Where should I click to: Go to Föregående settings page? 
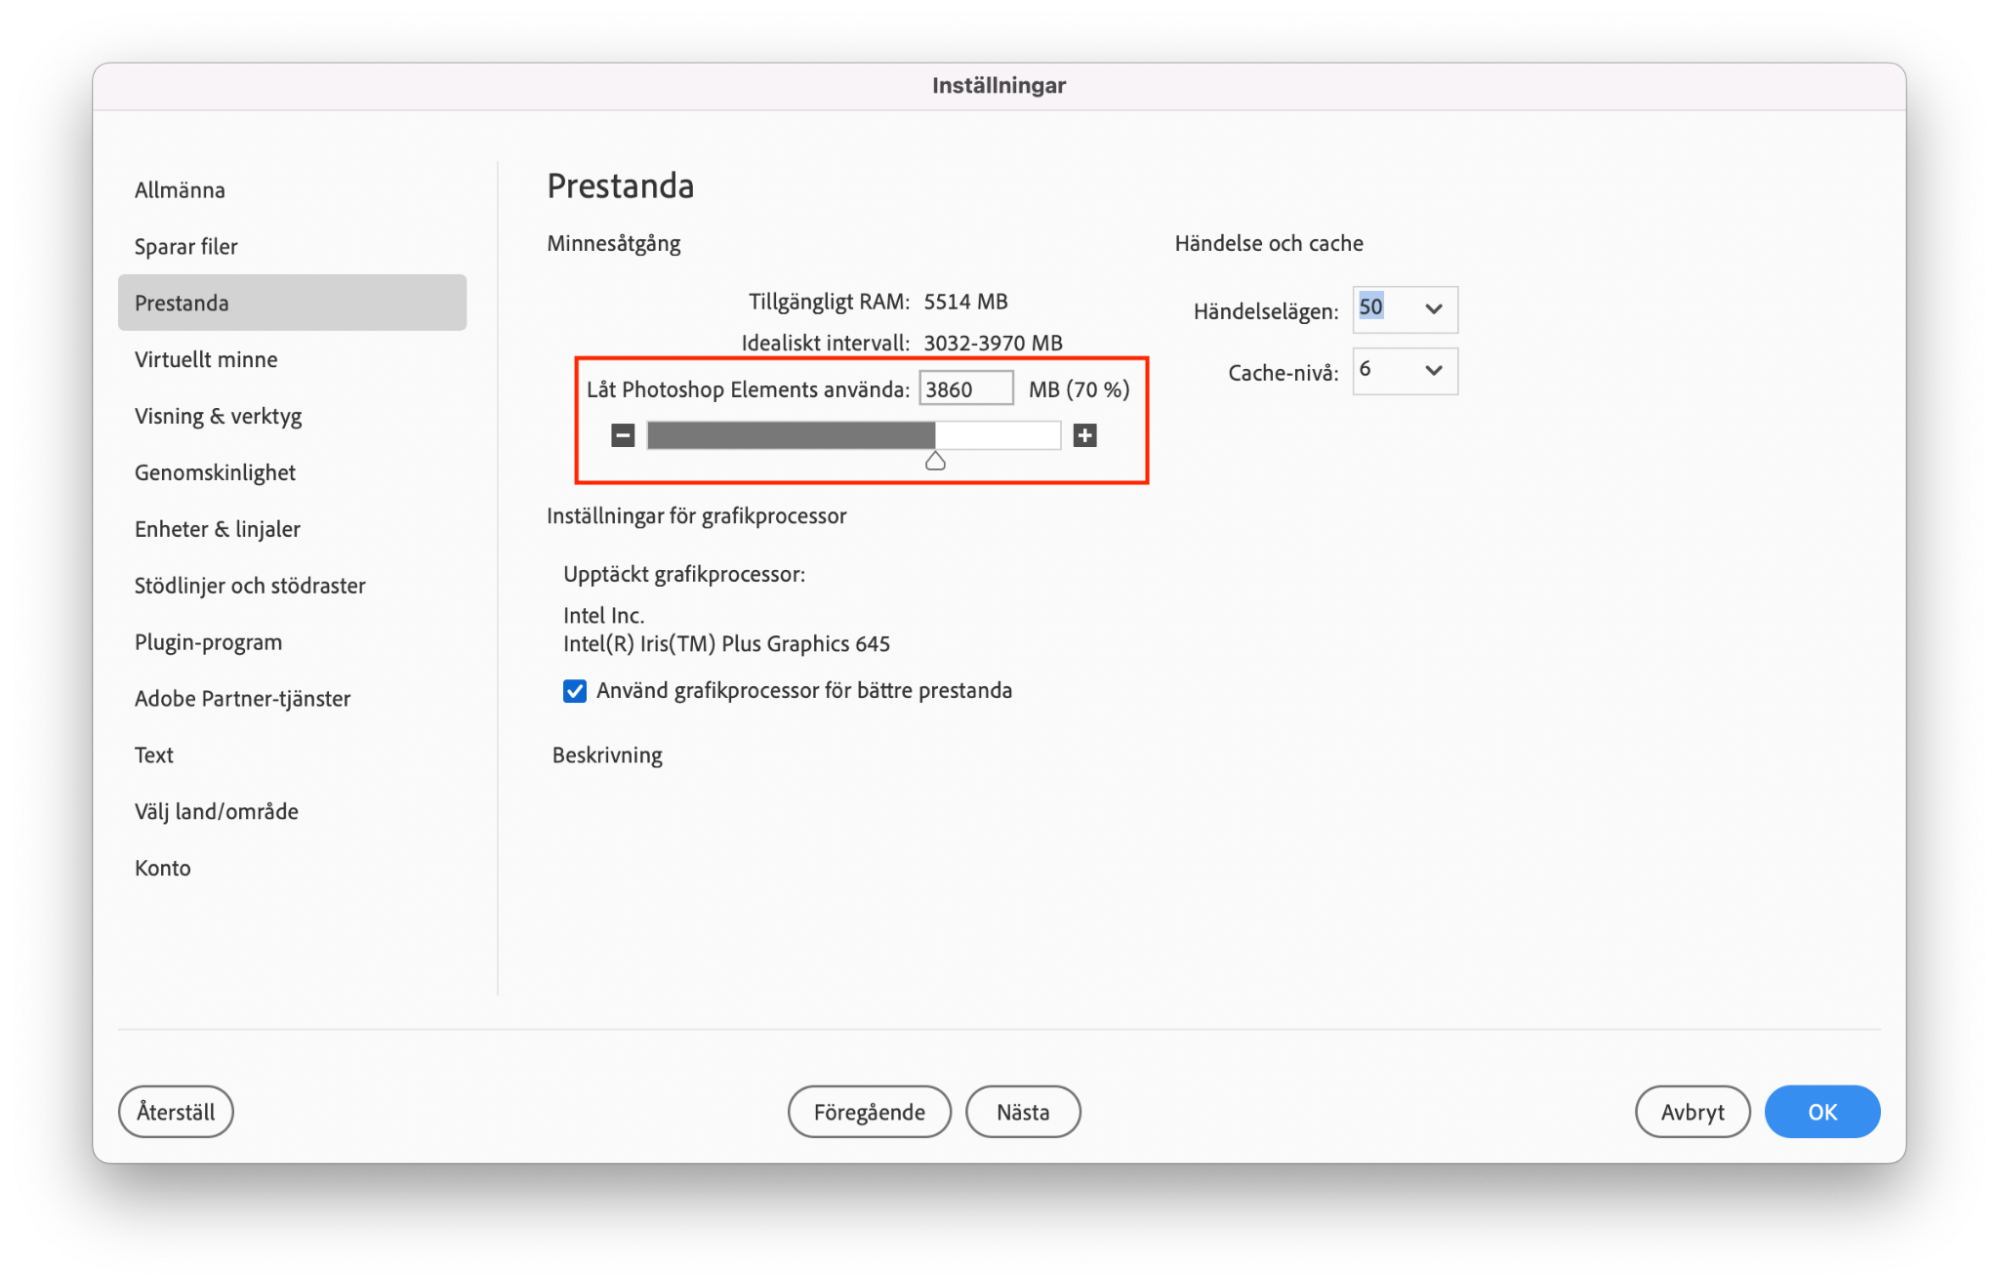tap(869, 1112)
